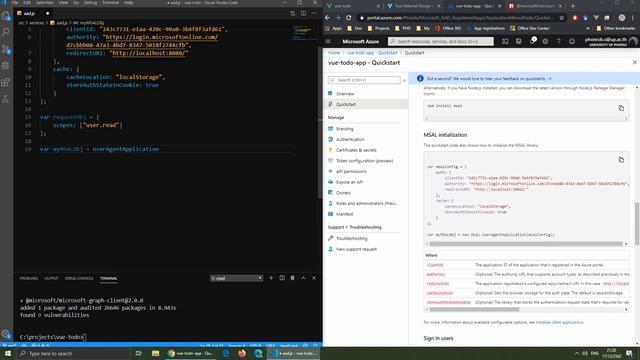
Task: Select the terminal shell dropdown showing cmd
Action: pos(236,278)
